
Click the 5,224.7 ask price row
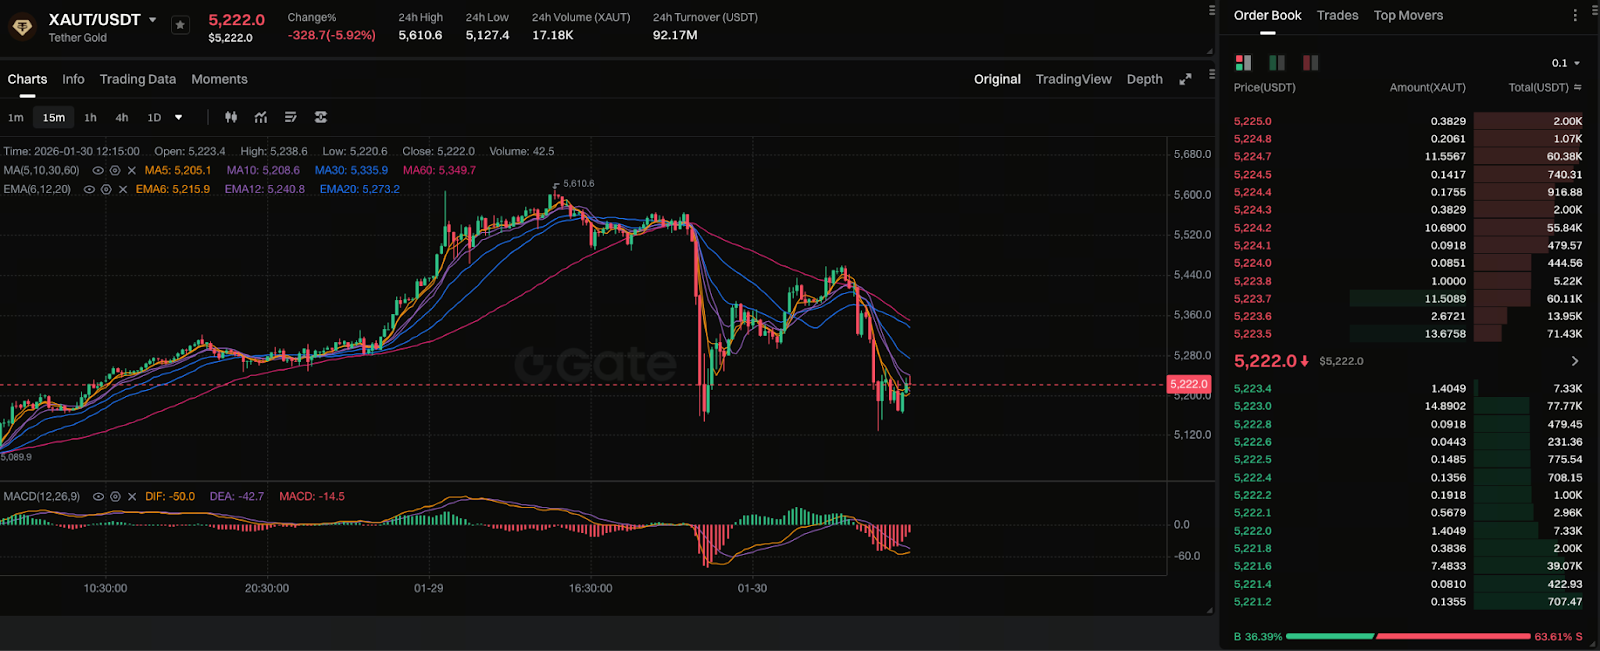tap(1408, 156)
